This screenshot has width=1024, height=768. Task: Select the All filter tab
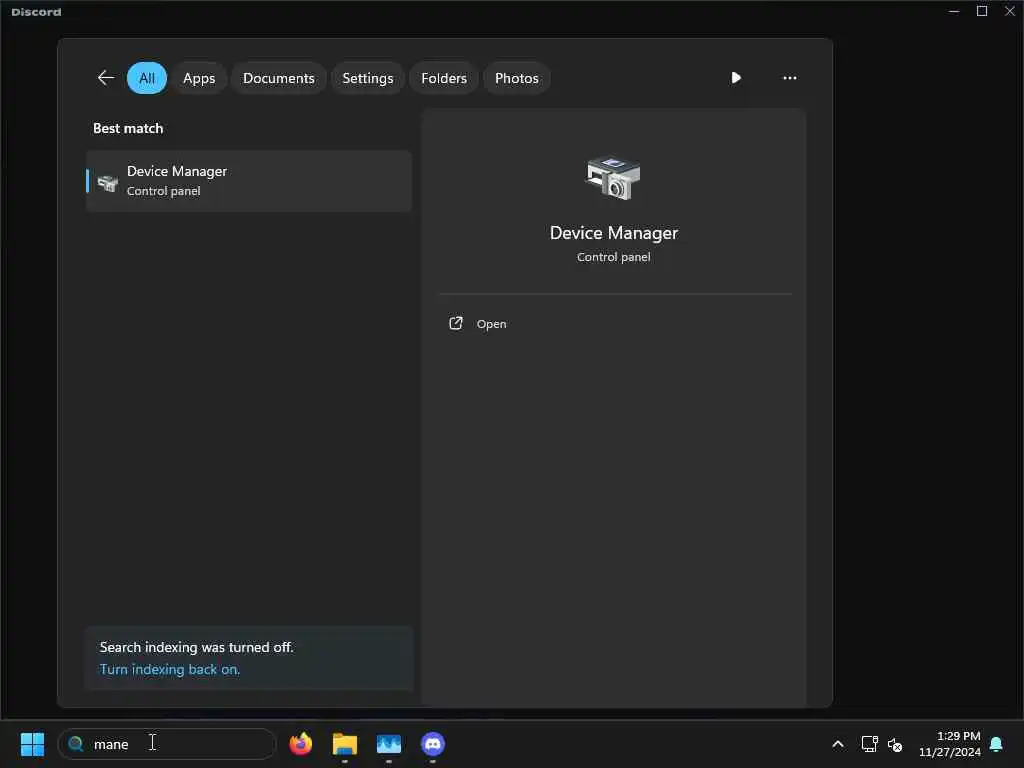click(147, 78)
